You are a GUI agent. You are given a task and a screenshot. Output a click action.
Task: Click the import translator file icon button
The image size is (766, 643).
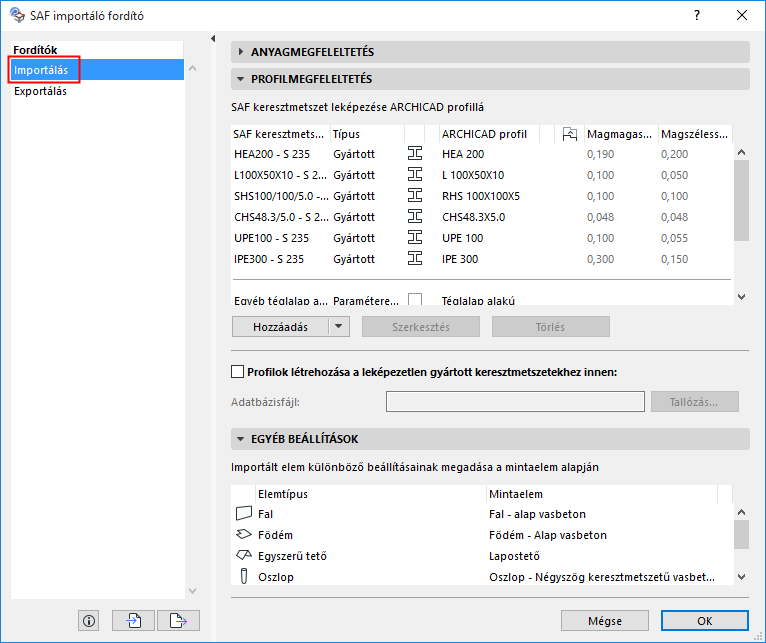pyautogui.click(x=133, y=621)
